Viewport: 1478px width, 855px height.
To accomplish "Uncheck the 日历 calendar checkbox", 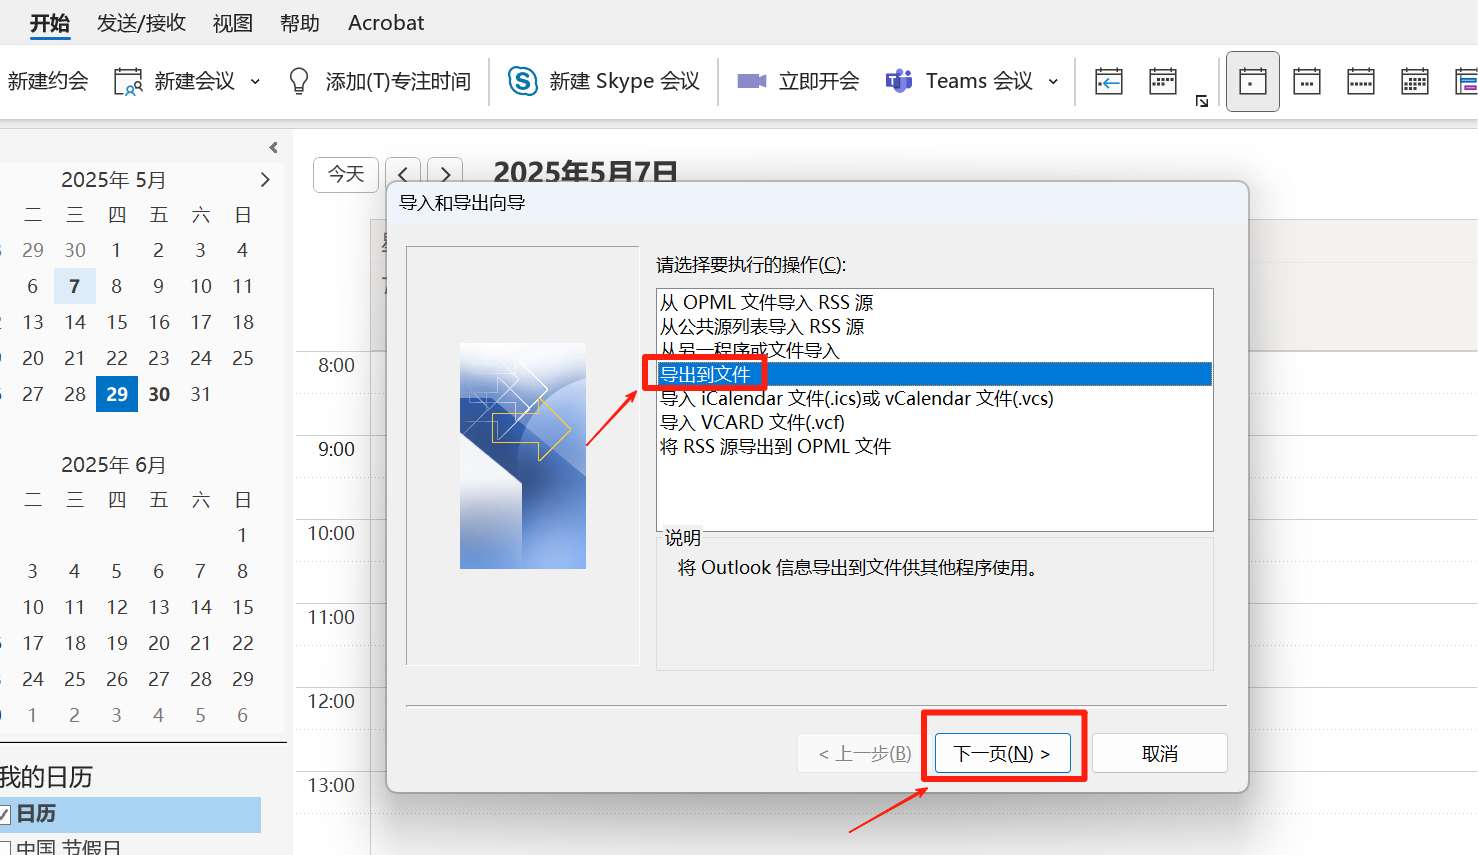I will (4, 814).
